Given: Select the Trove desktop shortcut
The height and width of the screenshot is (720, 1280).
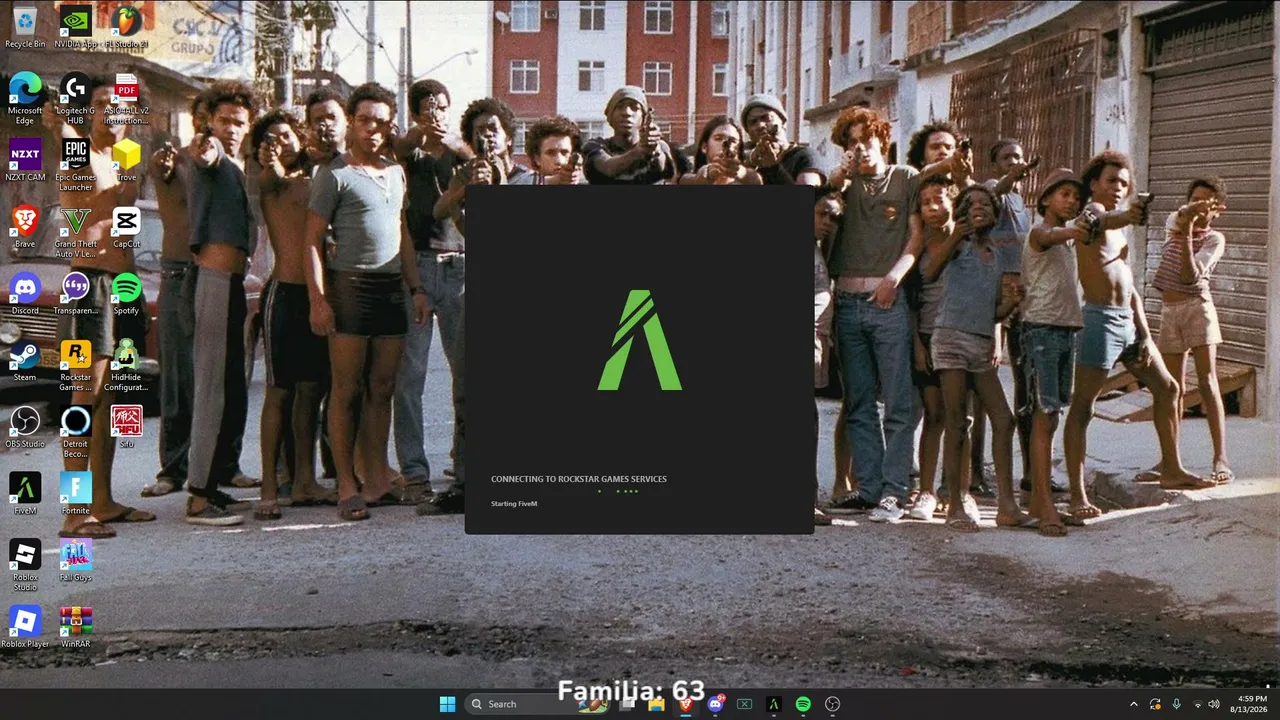Looking at the screenshot, I should 126,160.
